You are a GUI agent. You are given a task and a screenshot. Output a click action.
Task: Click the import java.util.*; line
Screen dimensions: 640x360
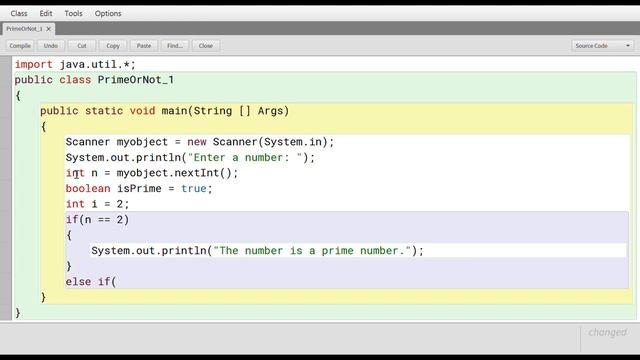(75, 64)
